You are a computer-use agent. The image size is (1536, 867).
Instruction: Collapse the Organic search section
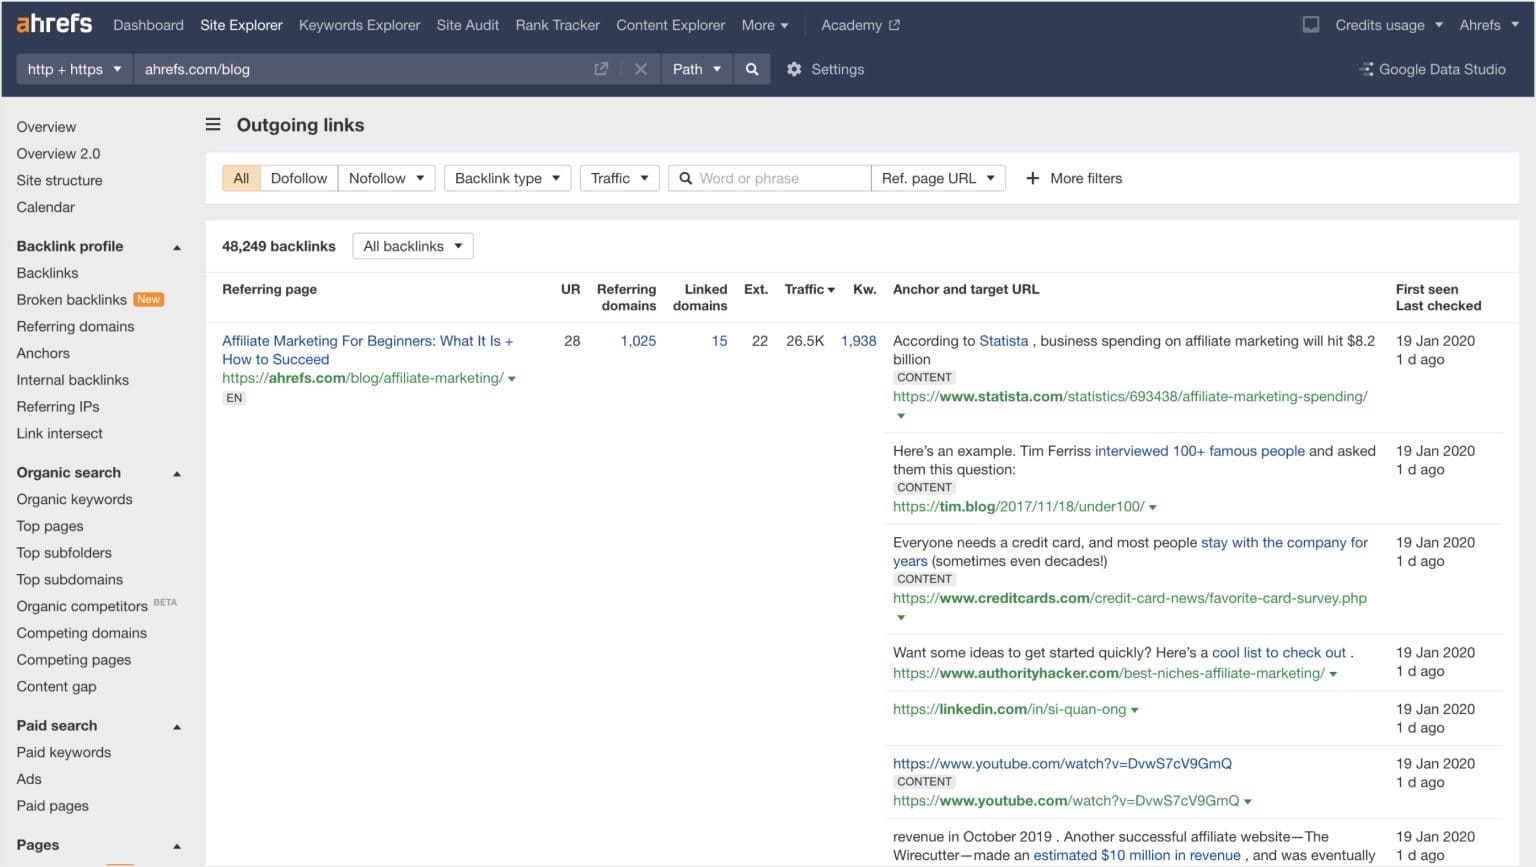point(177,473)
